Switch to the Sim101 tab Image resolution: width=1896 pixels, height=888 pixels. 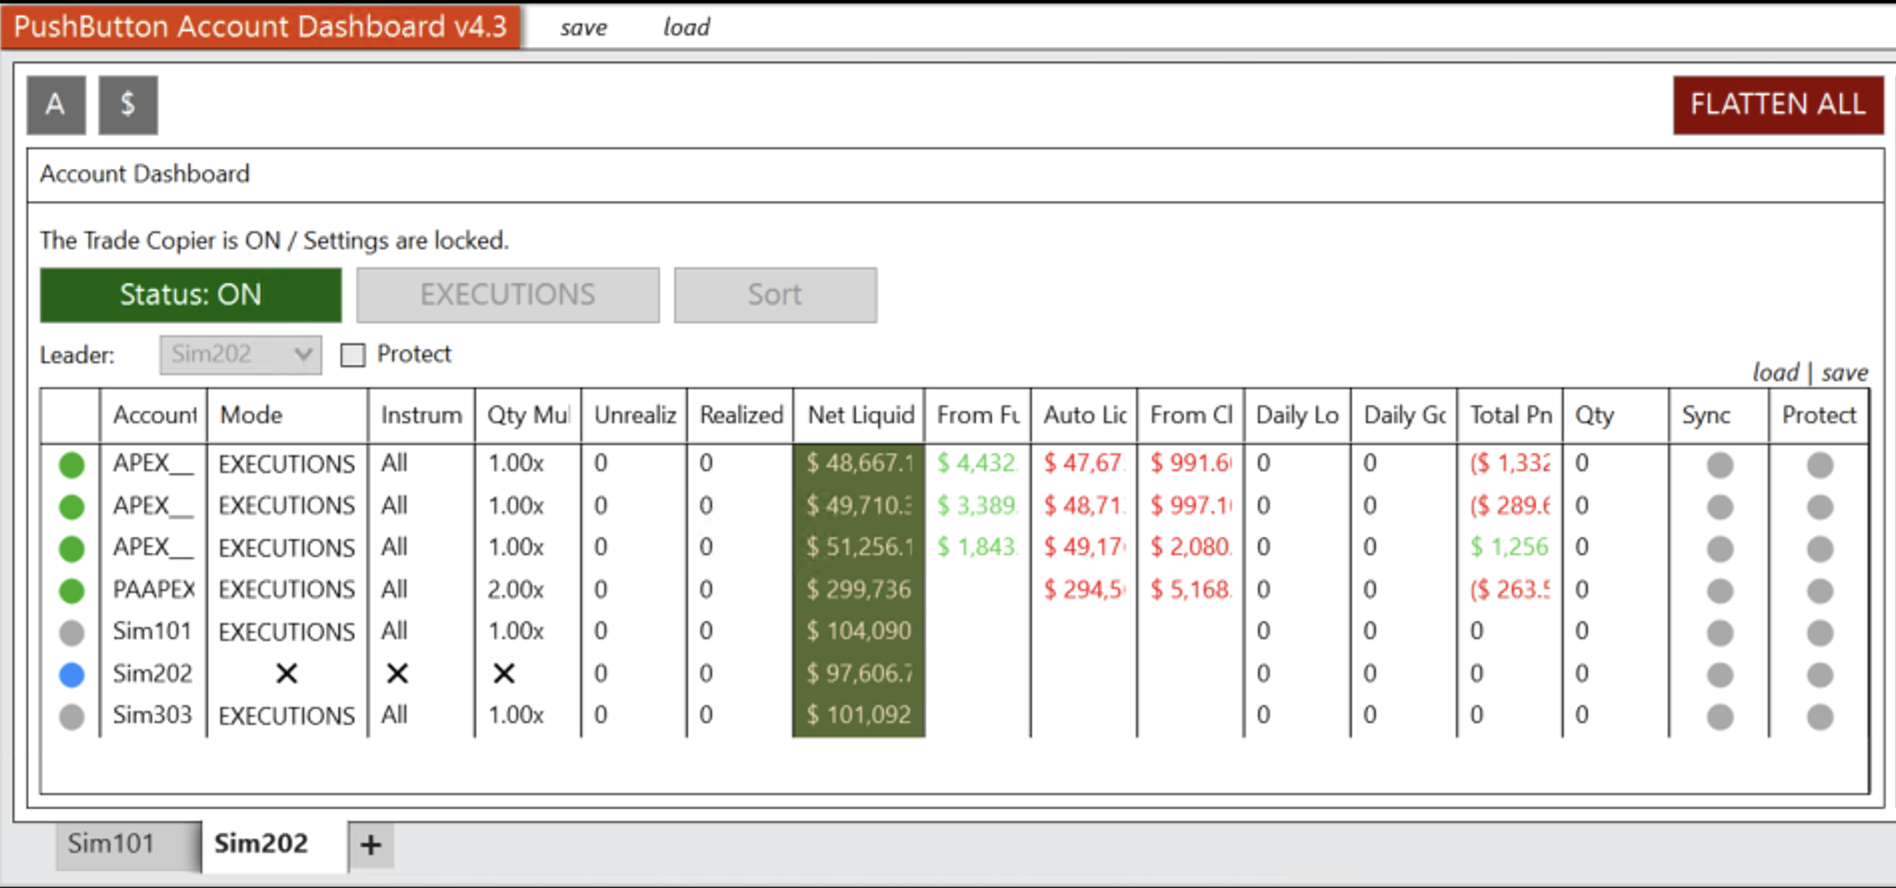click(111, 844)
